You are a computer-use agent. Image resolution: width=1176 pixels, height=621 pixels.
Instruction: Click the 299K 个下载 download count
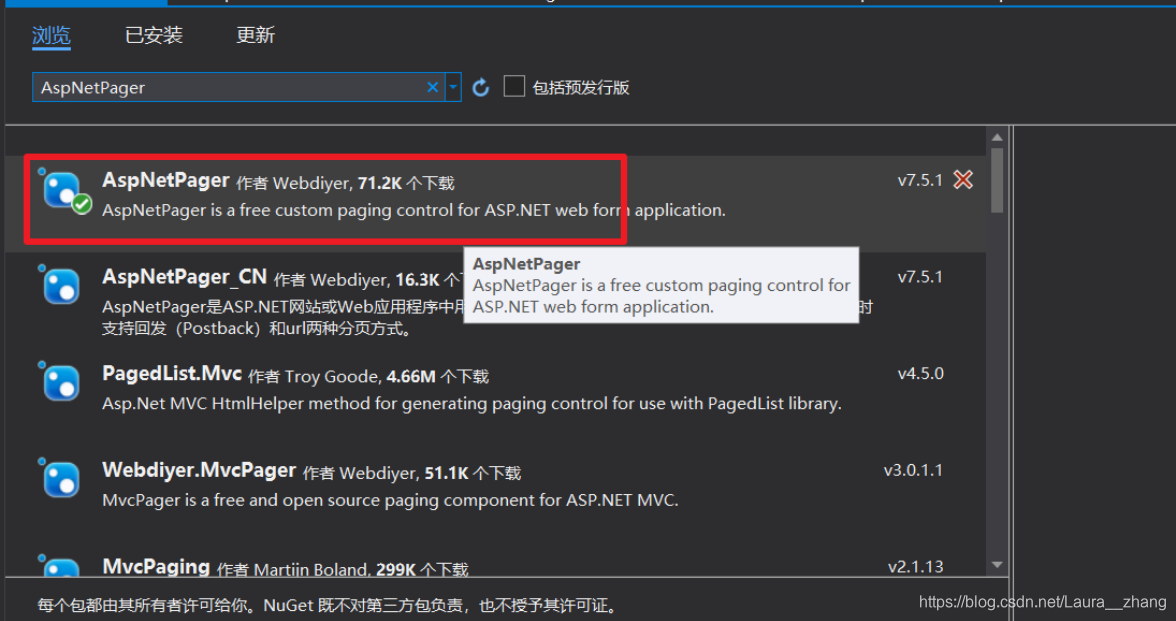tap(422, 570)
